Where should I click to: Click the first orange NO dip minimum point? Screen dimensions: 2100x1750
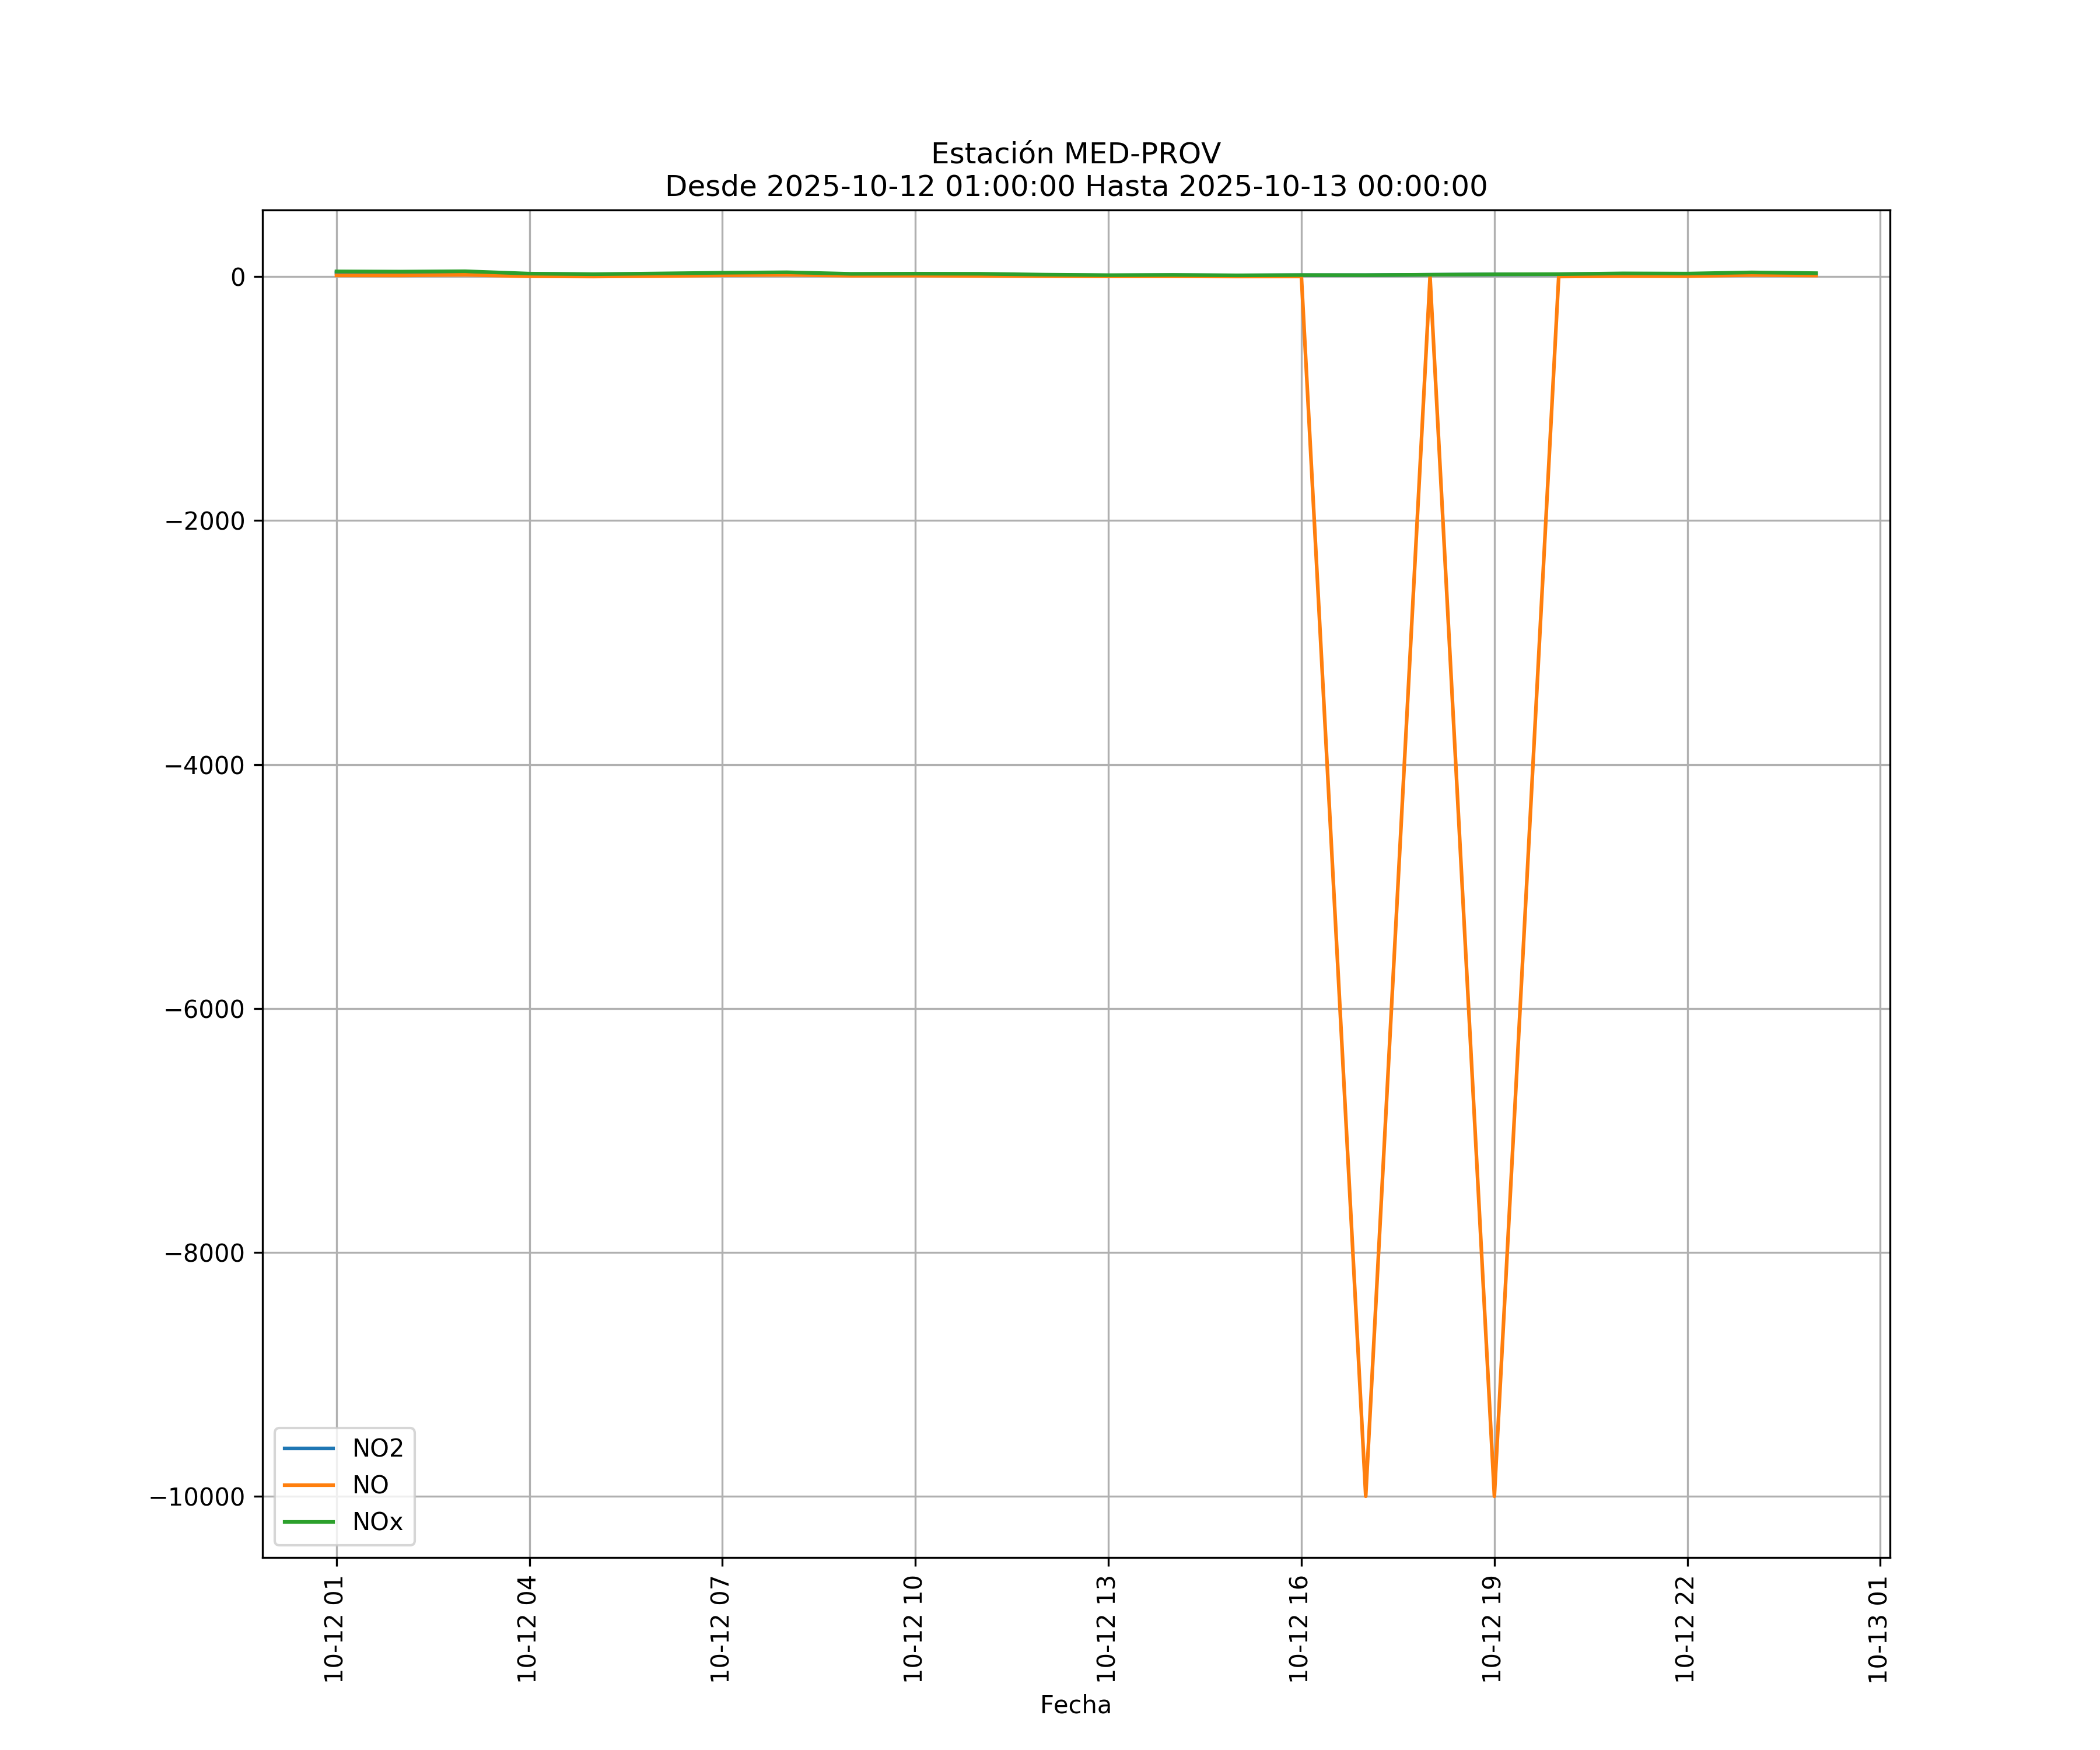pyautogui.click(x=1365, y=1494)
